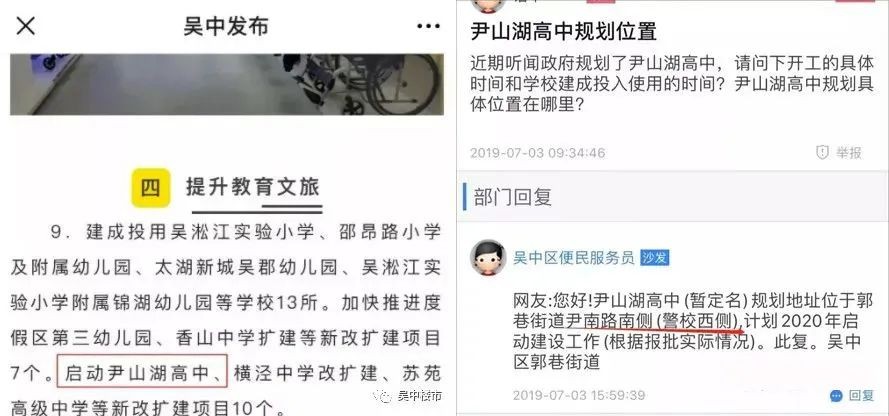Viewport: 889px width, 416px height.
Task: Click the red-boxed 启动尹山湖高中 text
Action: (142, 371)
